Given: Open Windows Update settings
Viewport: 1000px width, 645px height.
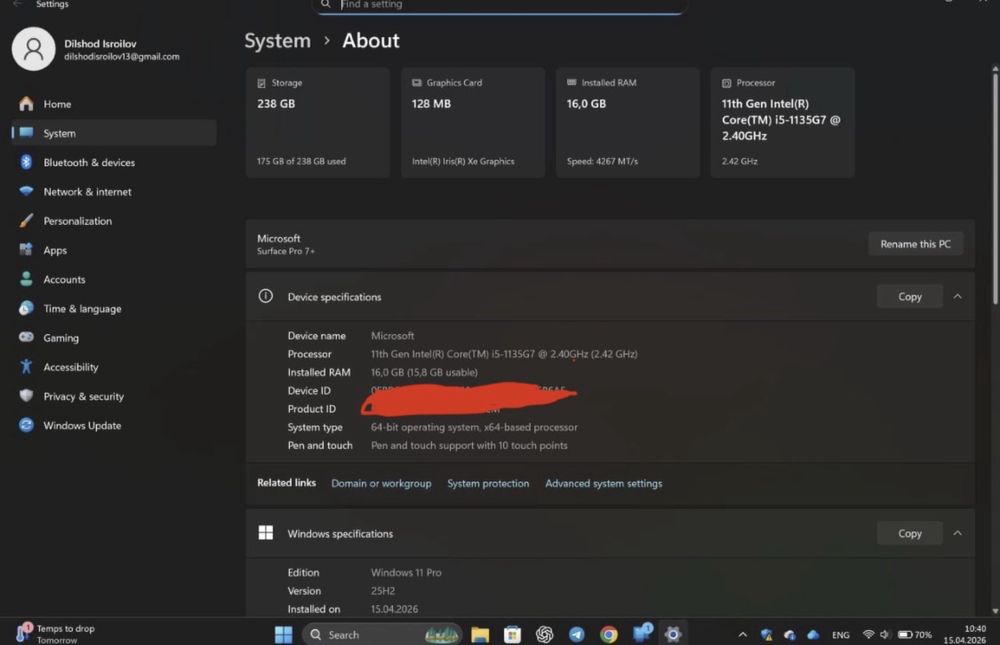Looking at the screenshot, I should pos(114,426).
